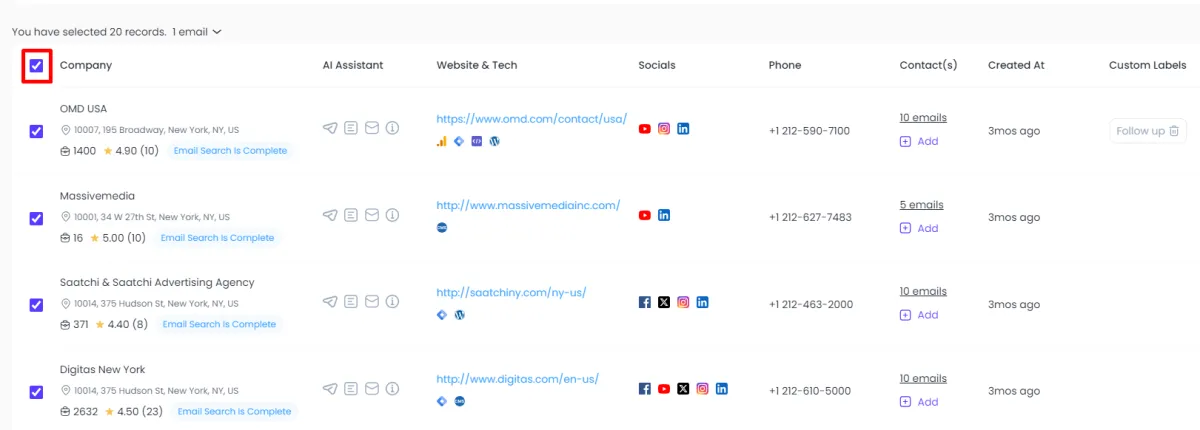The image size is (1200, 430).
Task: View Massivemedia '5 emails' link
Action: click(921, 205)
